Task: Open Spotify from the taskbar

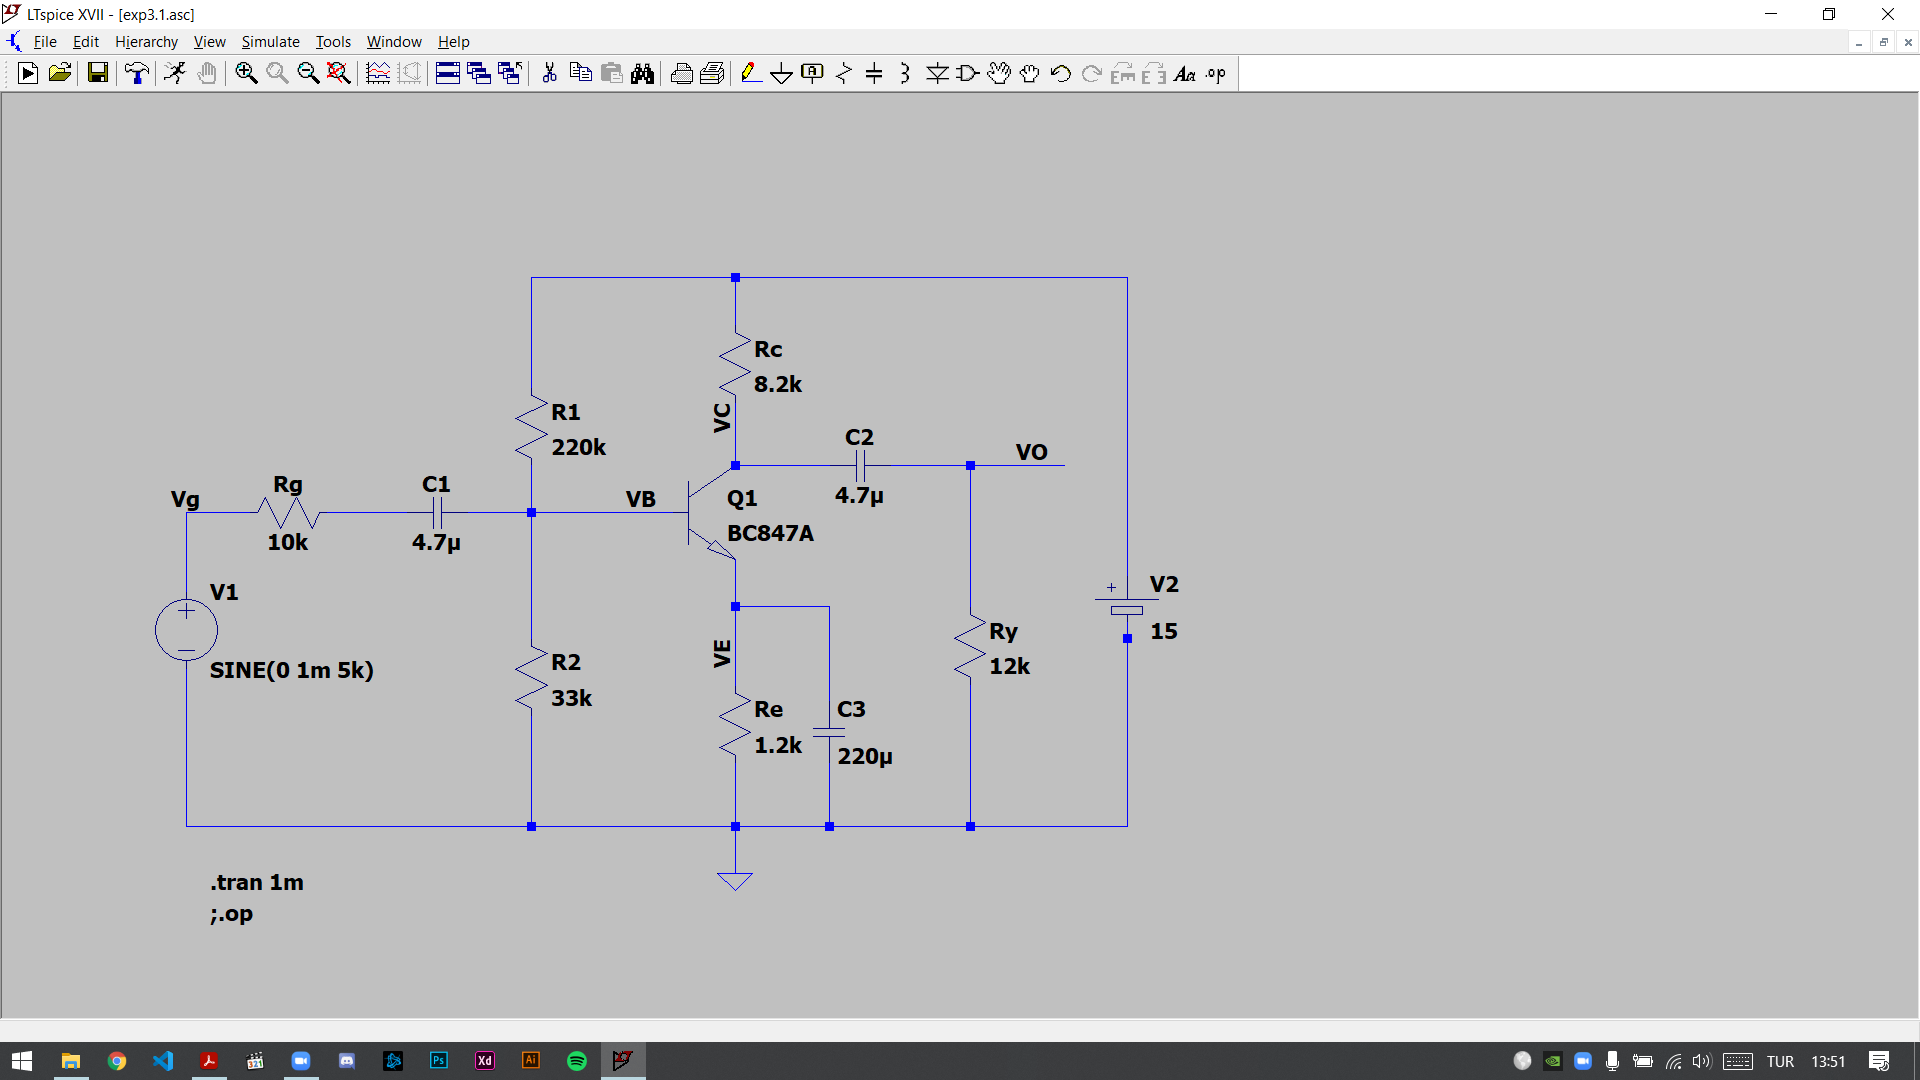Action: (x=577, y=1061)
